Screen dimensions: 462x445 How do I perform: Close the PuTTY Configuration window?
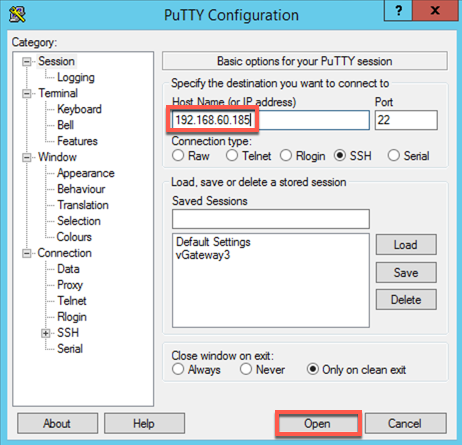pos(435,11)
